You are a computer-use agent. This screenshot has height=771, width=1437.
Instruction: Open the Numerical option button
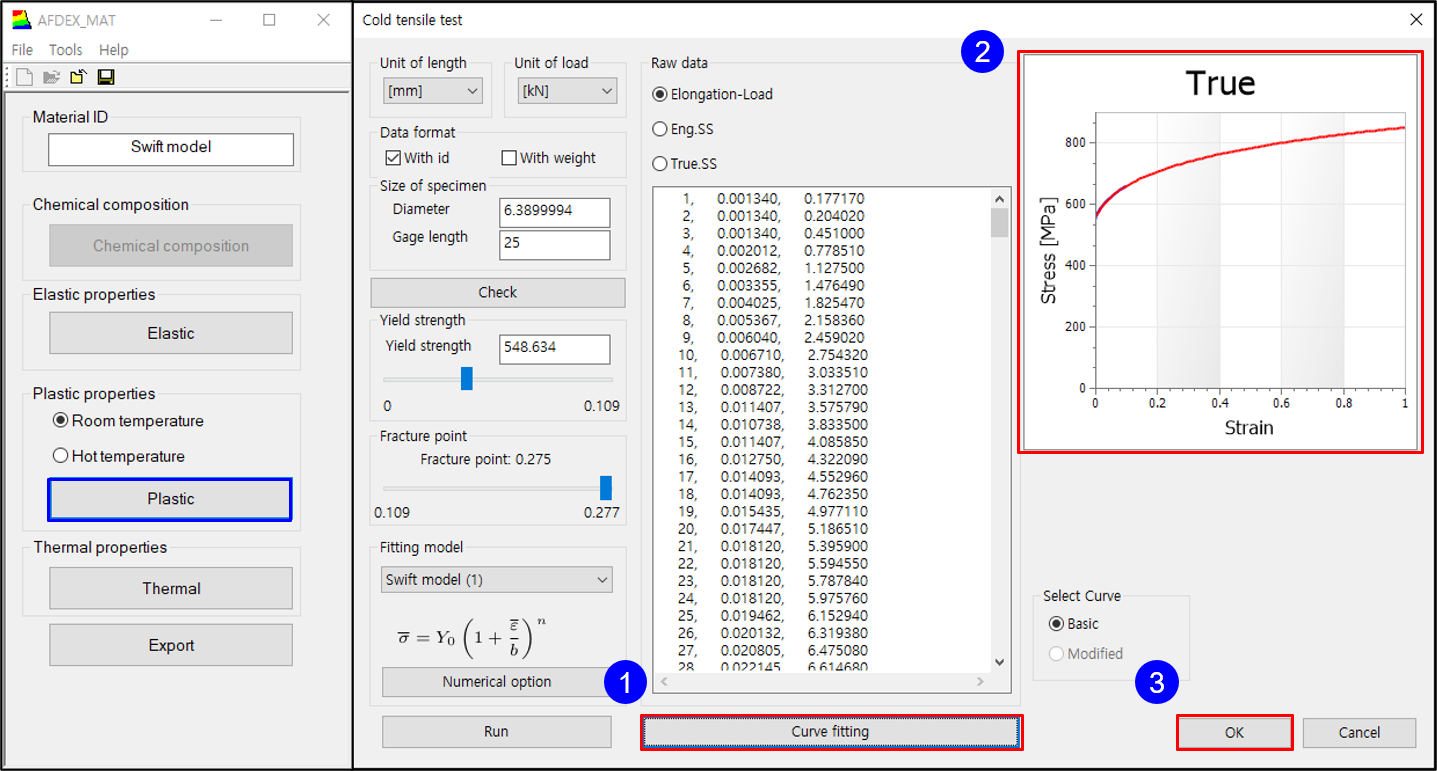497,682
